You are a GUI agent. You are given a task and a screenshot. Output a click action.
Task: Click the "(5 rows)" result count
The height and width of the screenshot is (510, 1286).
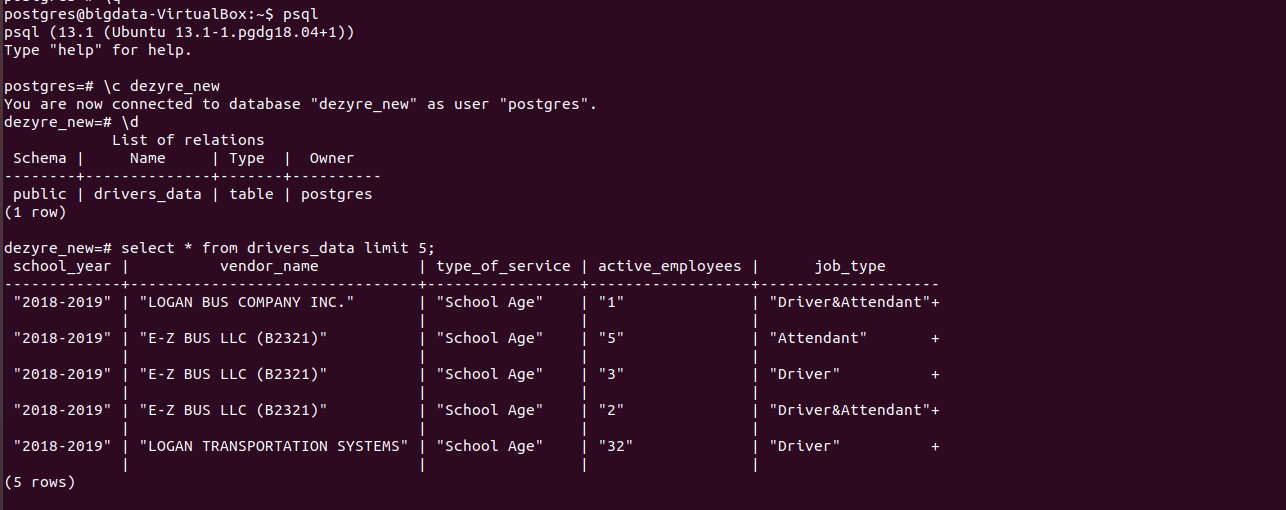(x=39, y=482)
